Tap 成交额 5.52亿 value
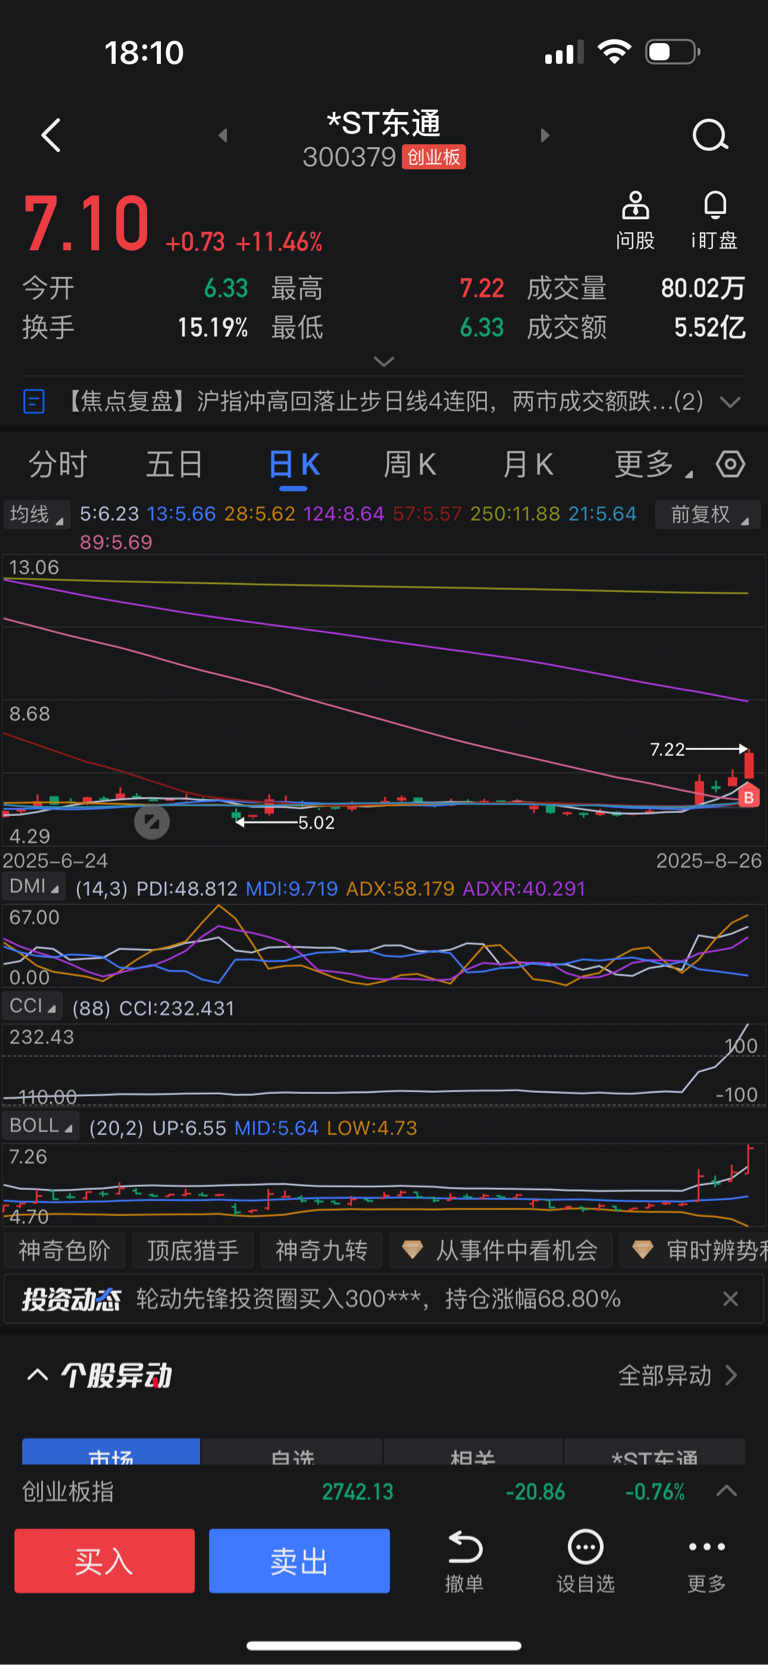Image resolution: width=768 pixels, height=1665 pixels. coord(709,328)
